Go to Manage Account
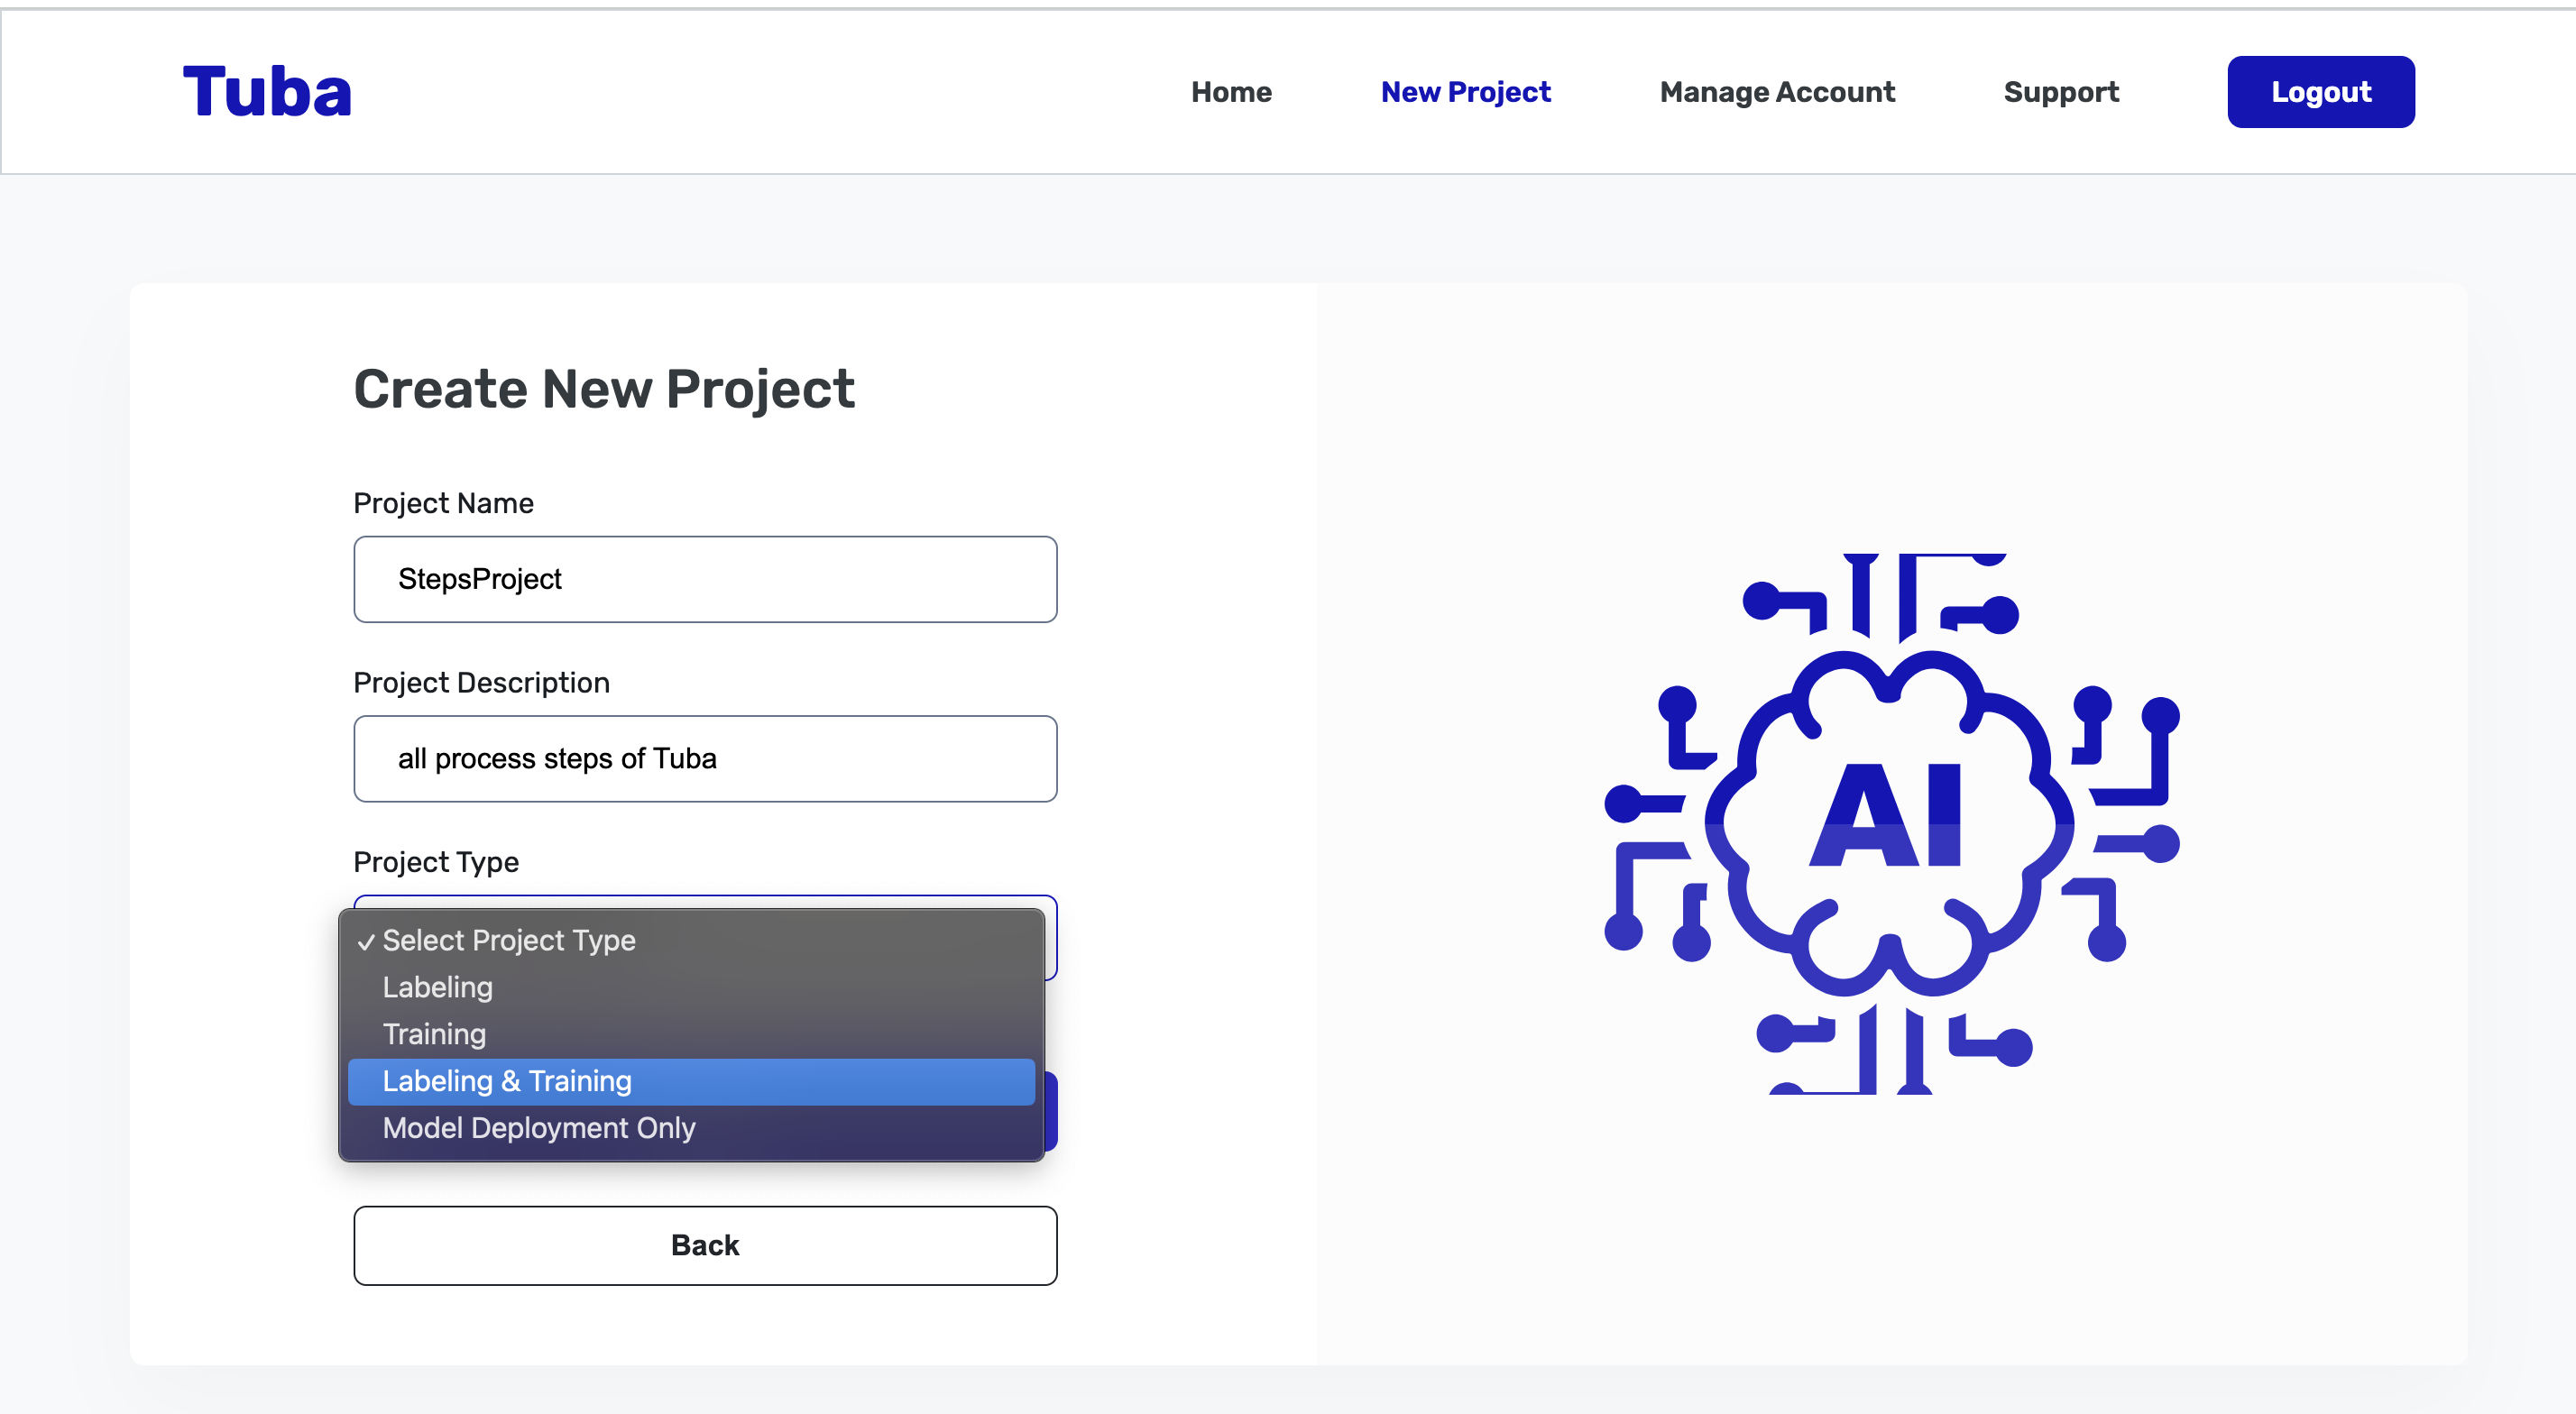Screen dimensions: 2576x1414 tap(1776, 91)
